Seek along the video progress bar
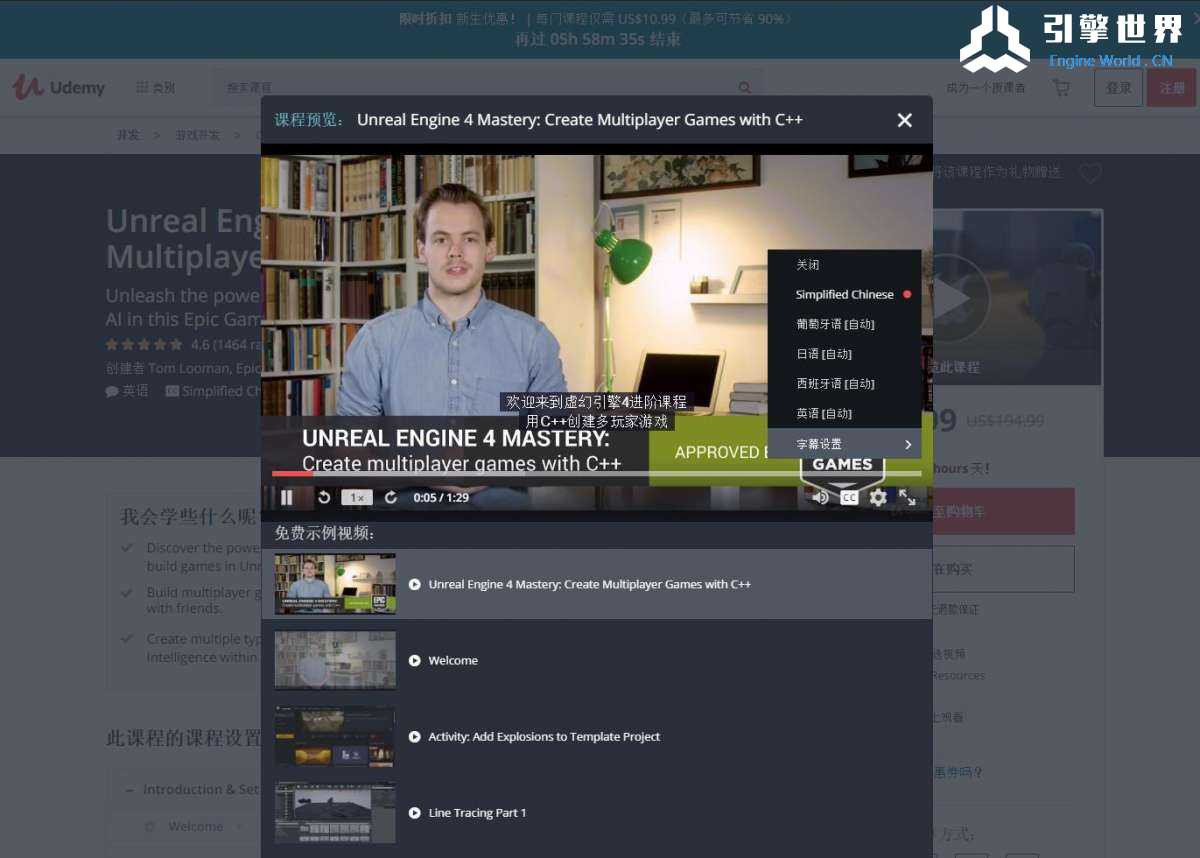 click(597, 473)
